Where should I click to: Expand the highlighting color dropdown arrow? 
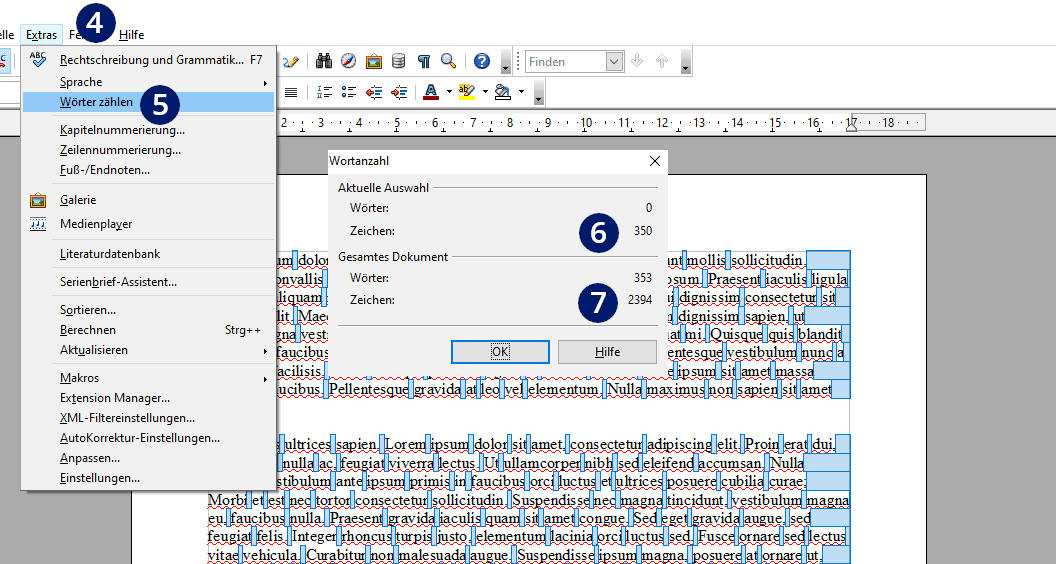click(x=485, y=92)
